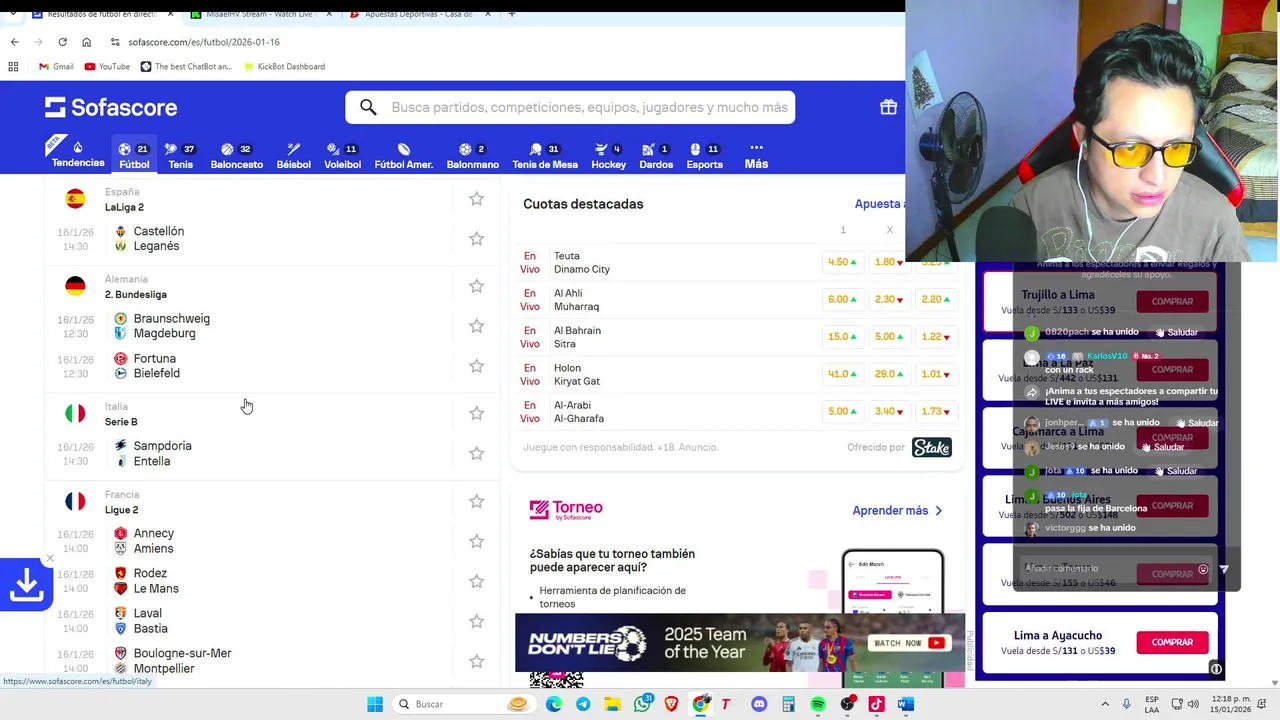This screenshot has height=720, width=1280.
Task: Click the blue download button overlay
Action: (26, 585)
